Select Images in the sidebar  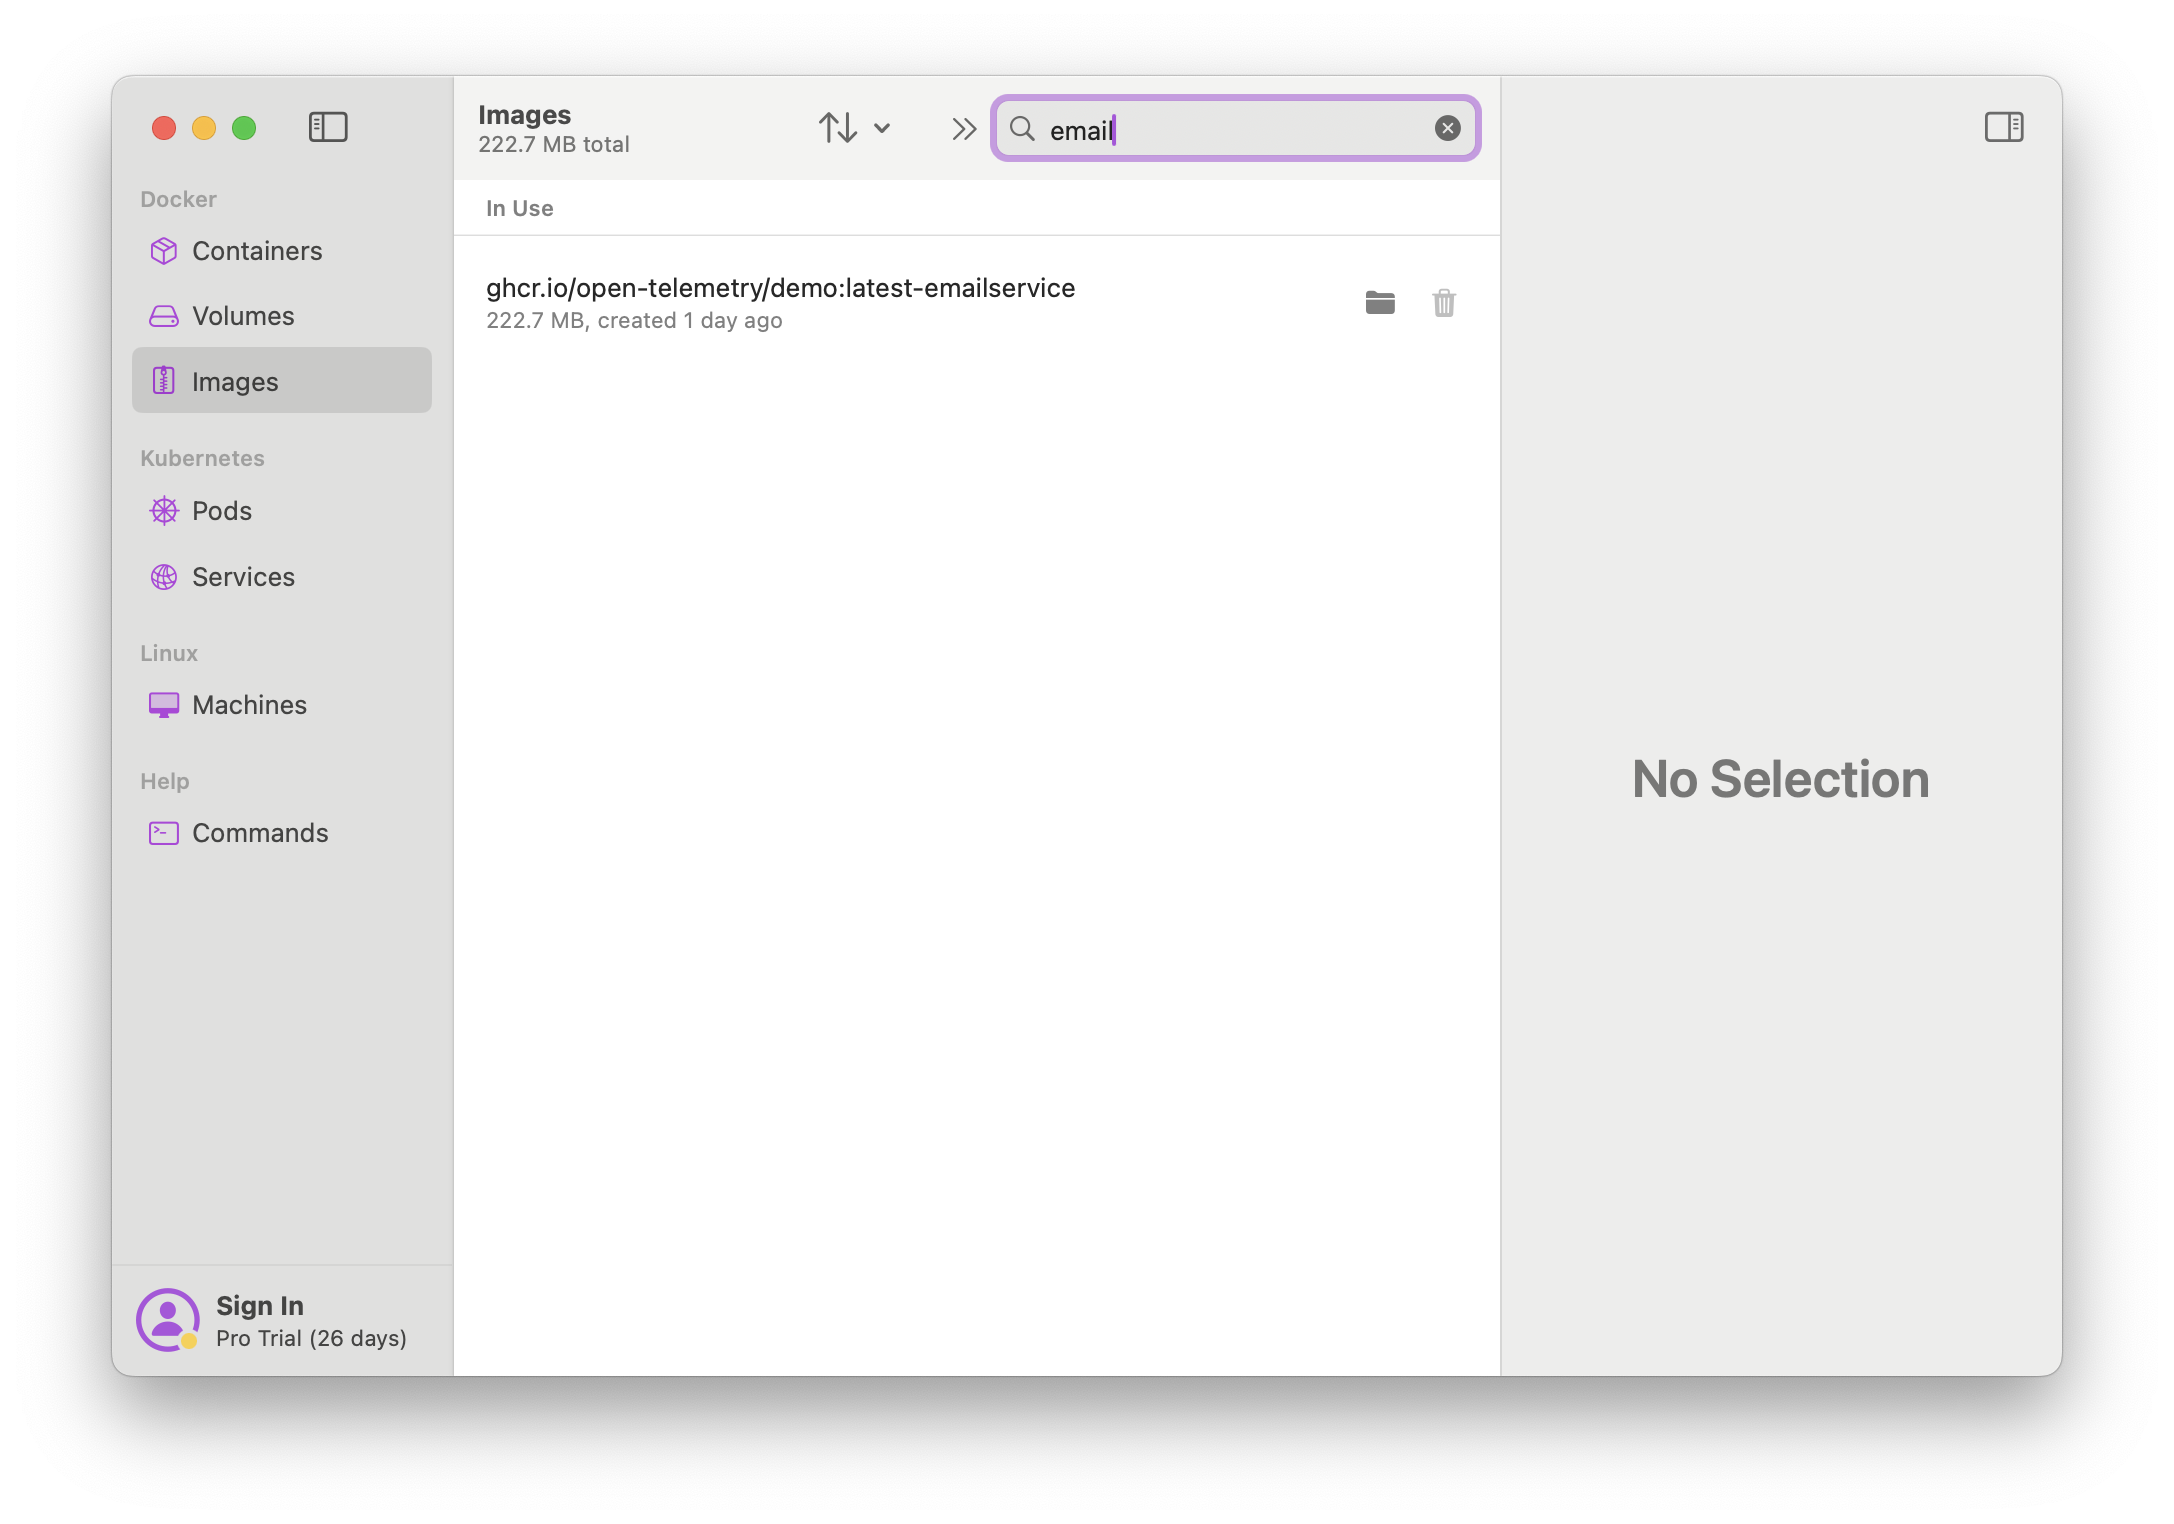click(x=281, y=381)
